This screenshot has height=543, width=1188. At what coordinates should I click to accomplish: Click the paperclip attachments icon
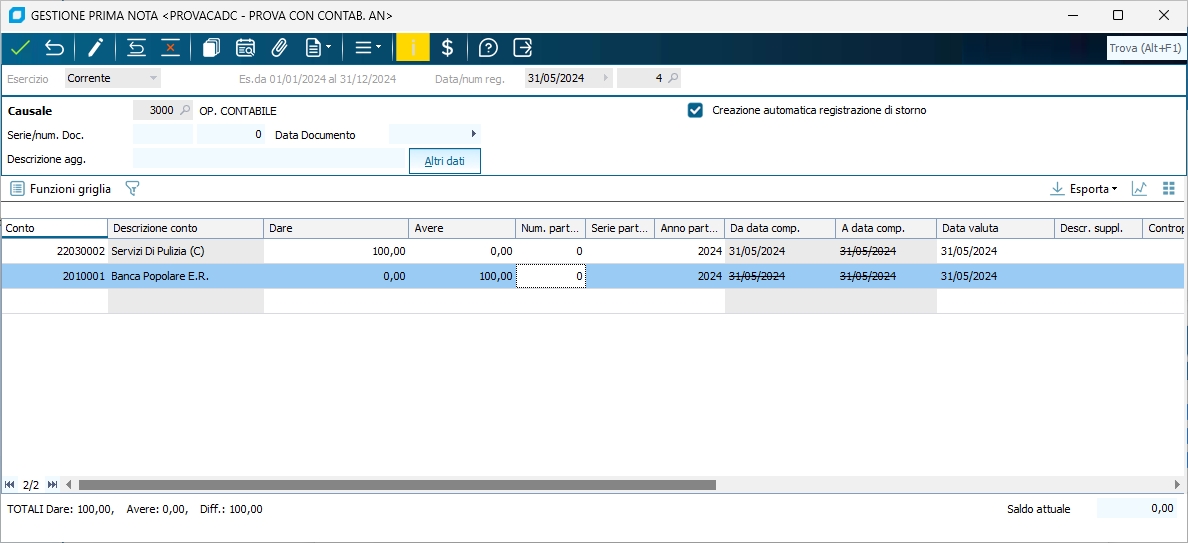pyautogui.click(x=279, y=48)
